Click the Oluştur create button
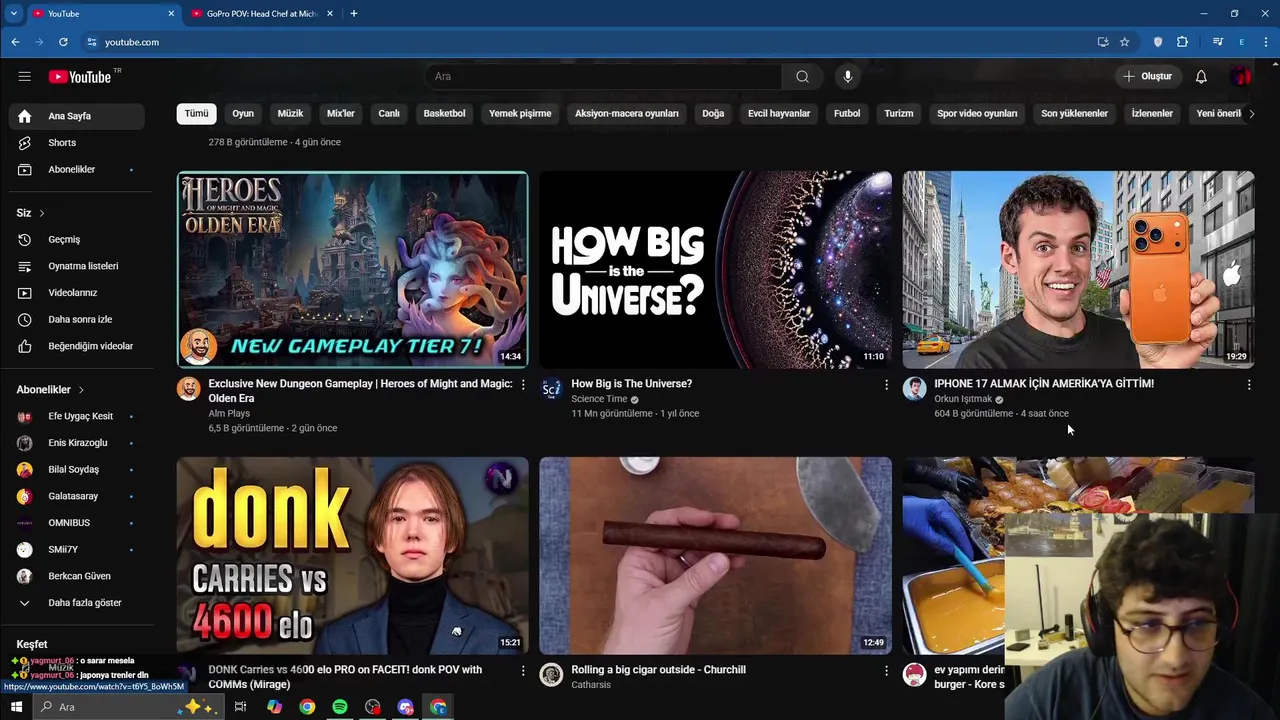The height and width of the screenshot is (720, 1280). click(x=1147, y=77)
